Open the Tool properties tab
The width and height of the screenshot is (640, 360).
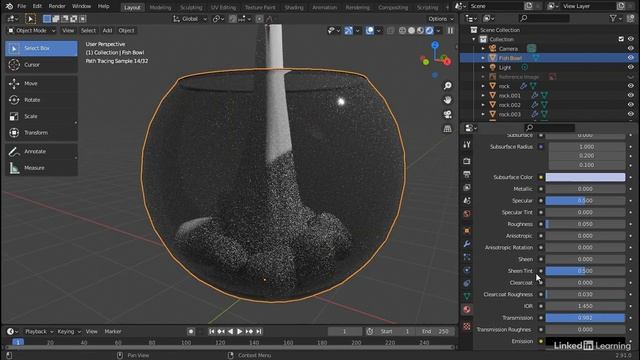click(467, 144)
